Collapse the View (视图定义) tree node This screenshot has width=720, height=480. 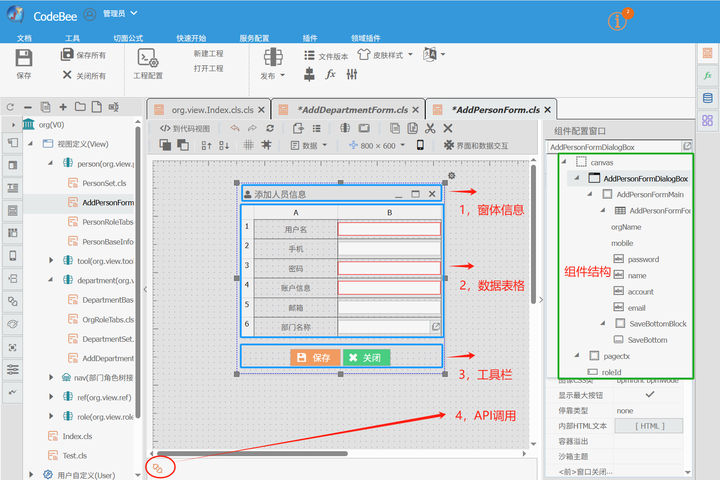click(31, 144)
